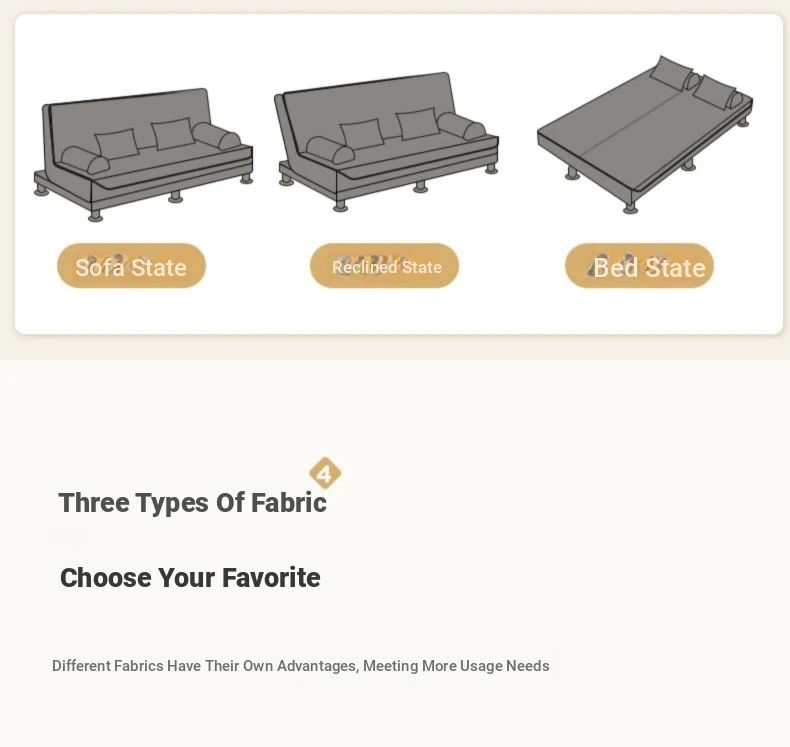Choose the Reclined State button
790x747 pixels.
385,266
